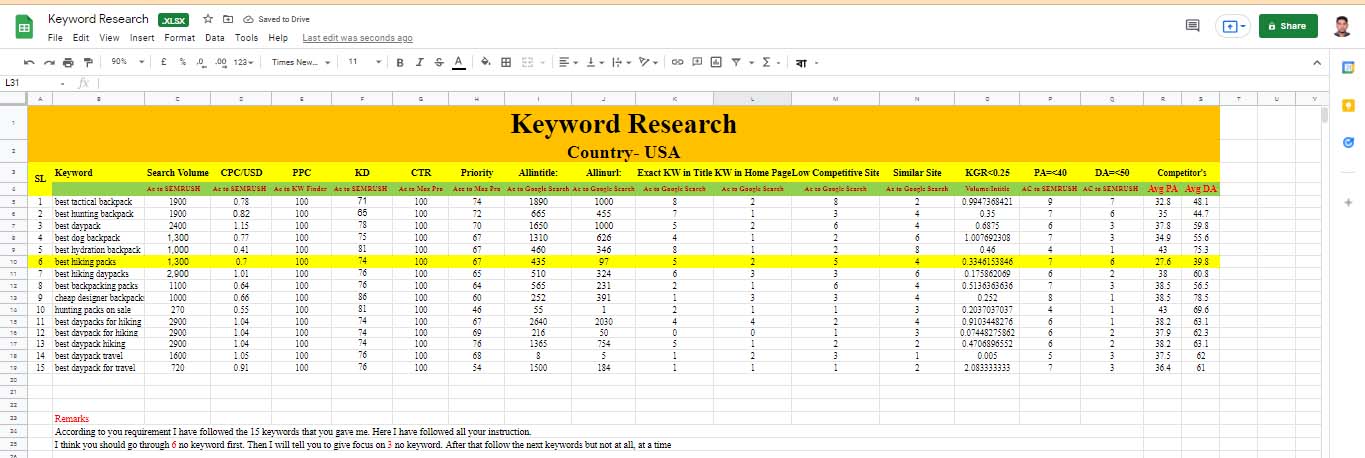The width and height of the screenshot is (1365, 458).
Task: Click the Name box showing L31
Action: coord(30,83)
